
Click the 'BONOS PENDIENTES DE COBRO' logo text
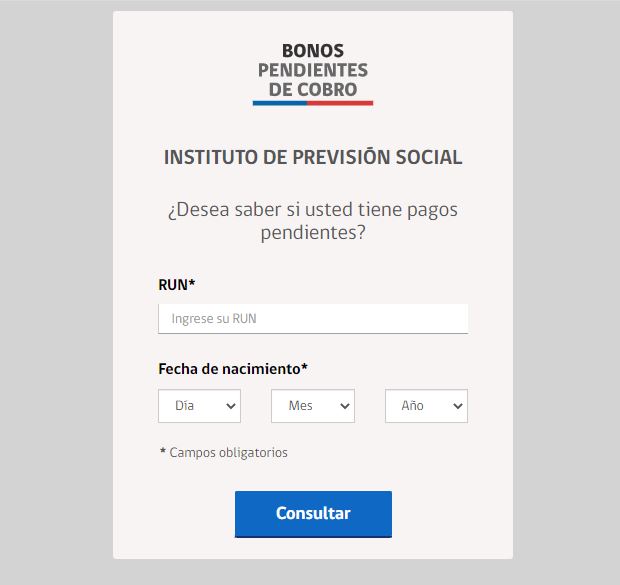point(313,70)
